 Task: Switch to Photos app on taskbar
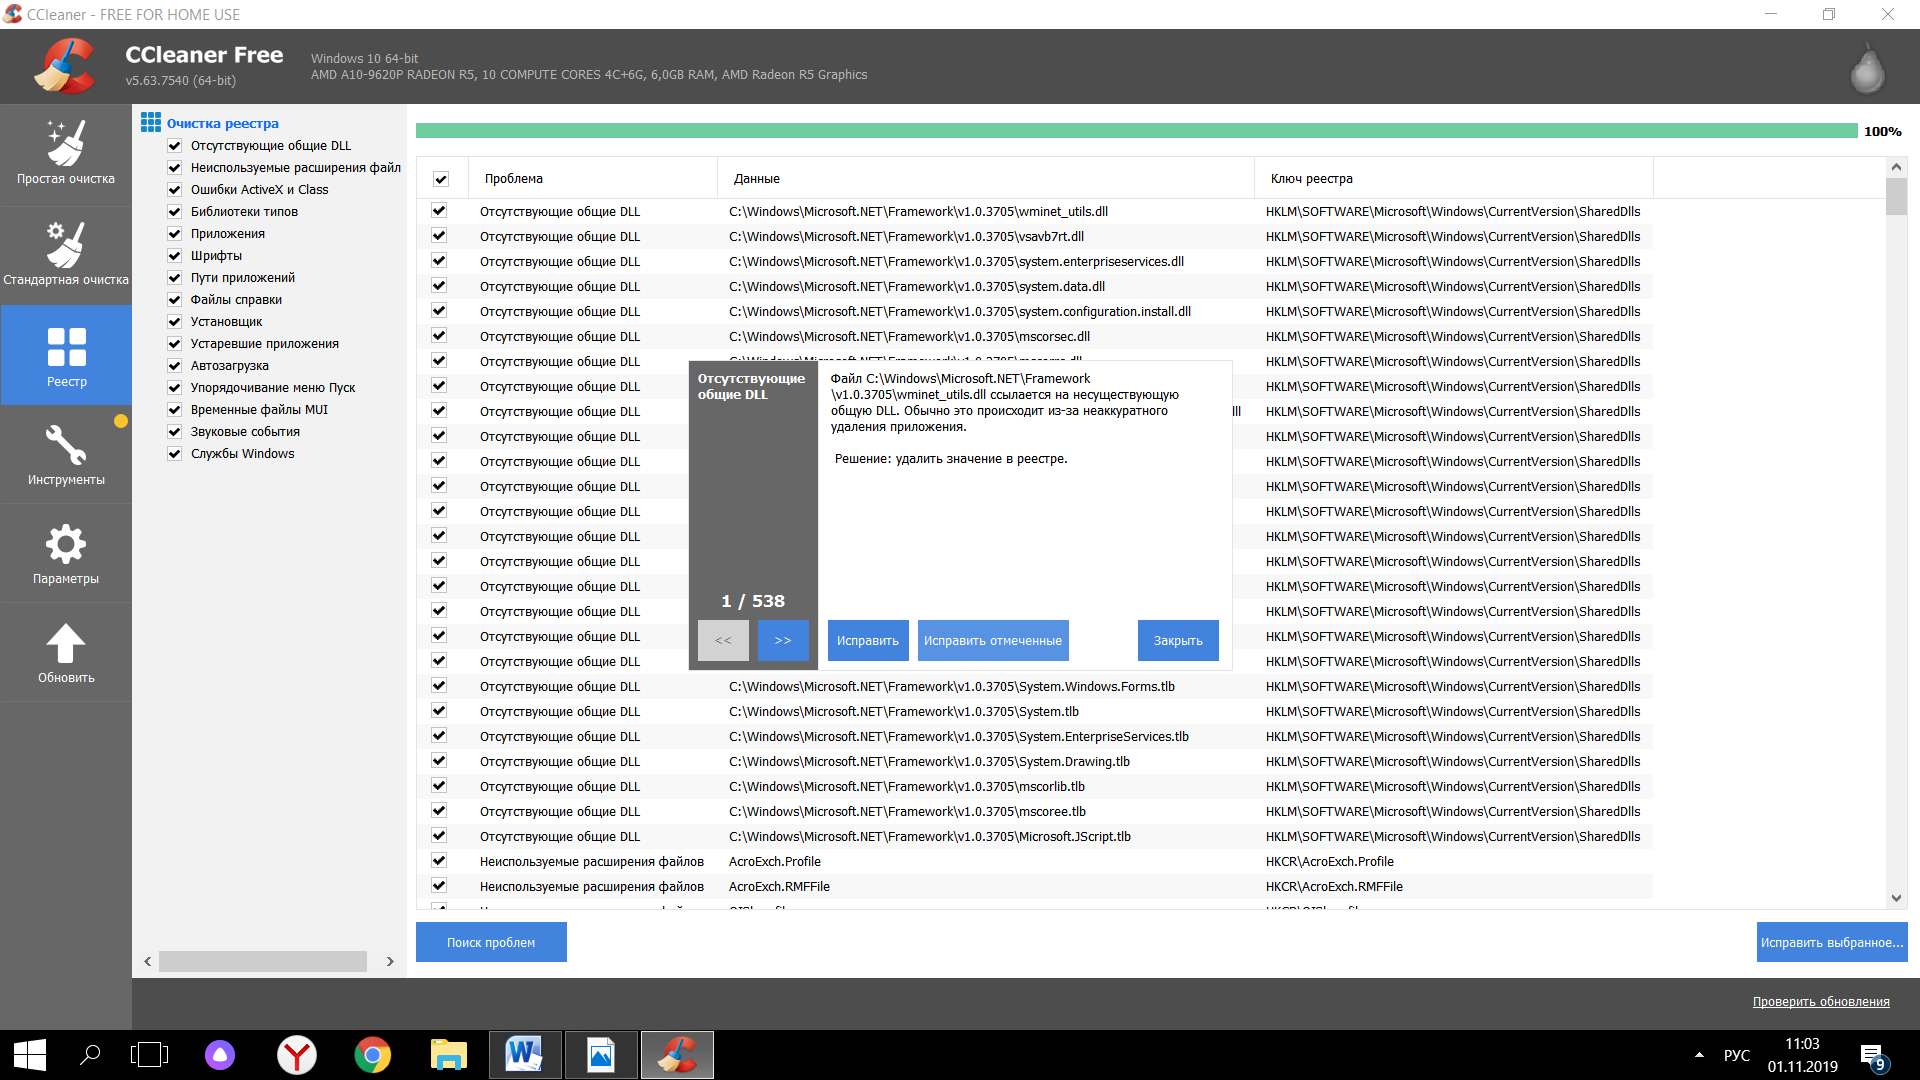601,1055
